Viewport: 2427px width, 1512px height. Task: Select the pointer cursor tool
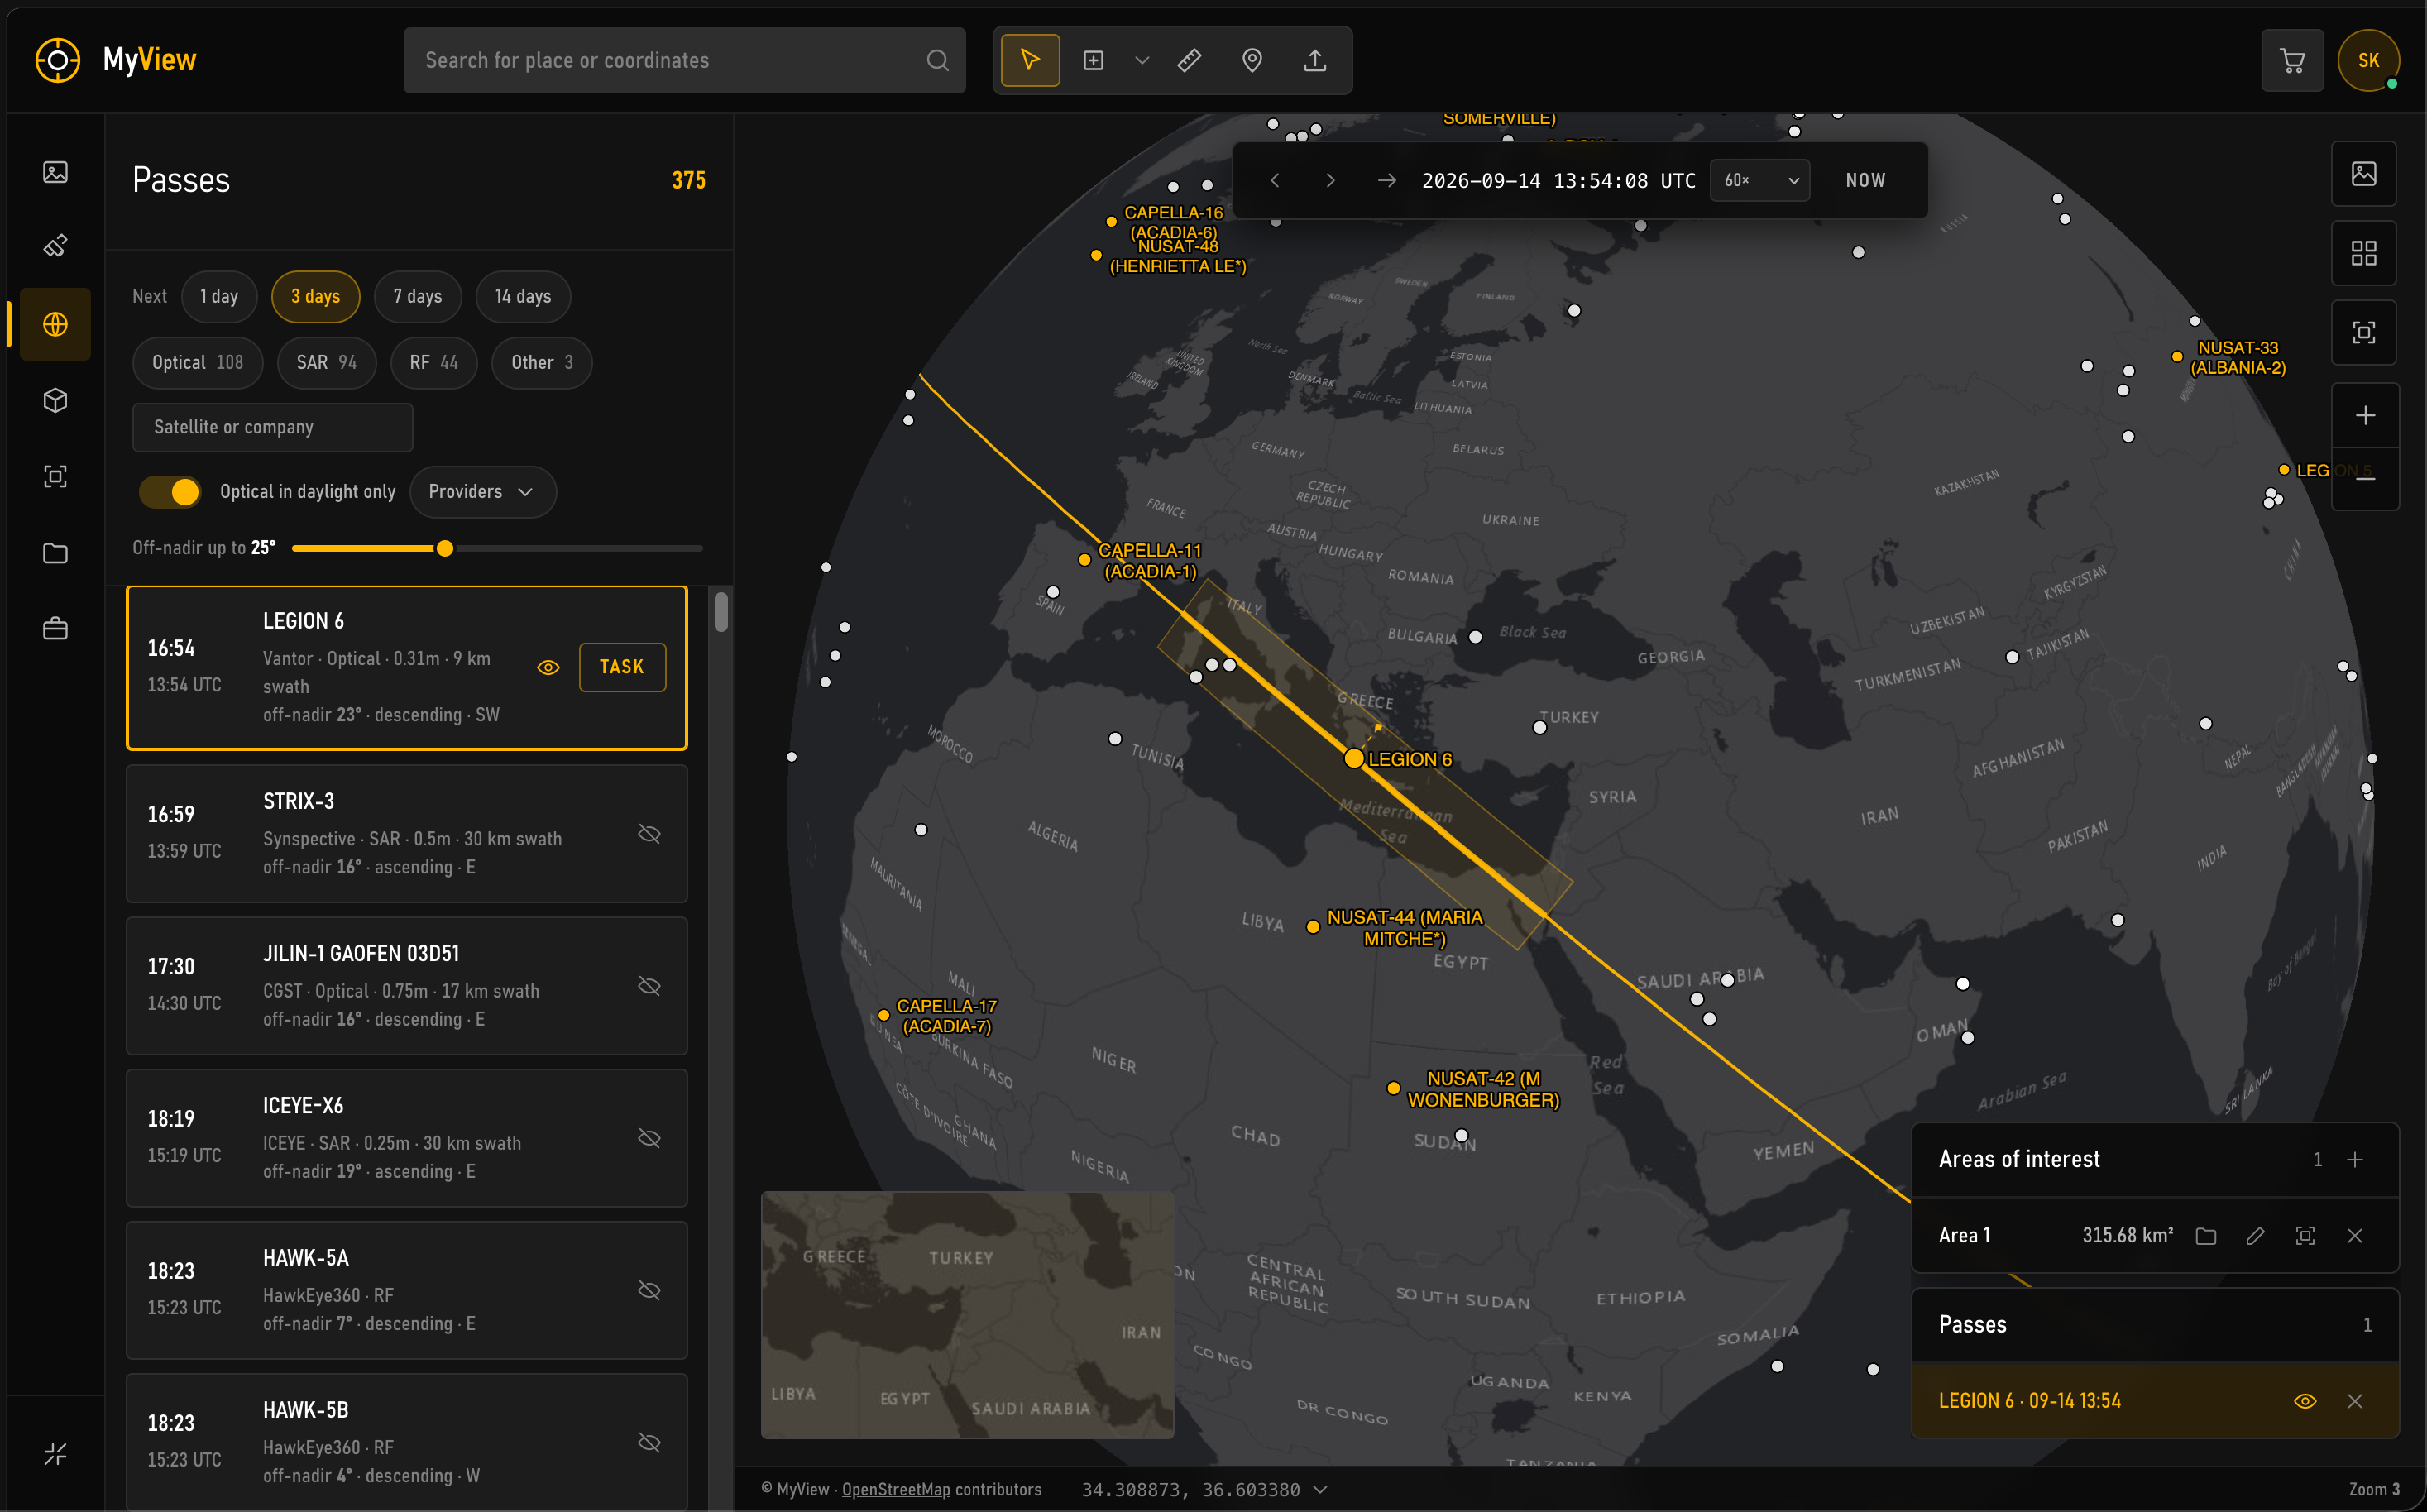(1030, 60)
